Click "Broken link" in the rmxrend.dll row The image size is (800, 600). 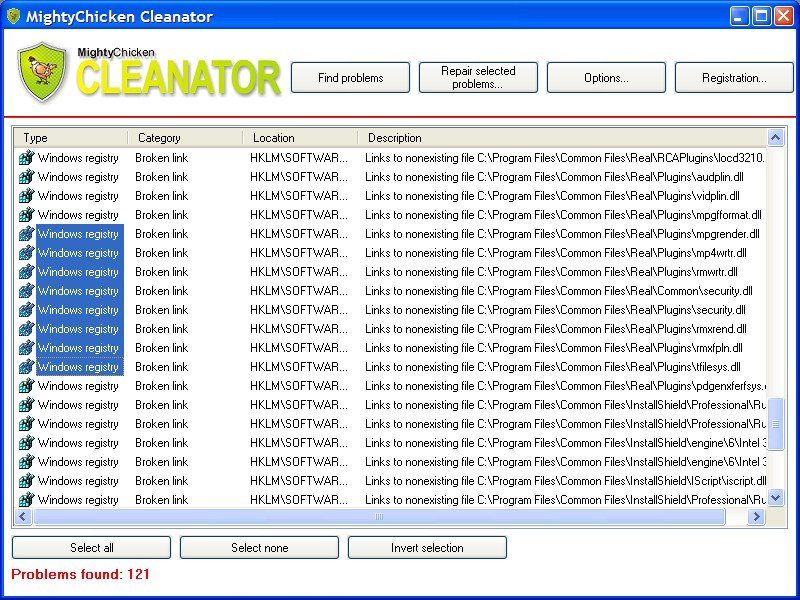(161, 329)
